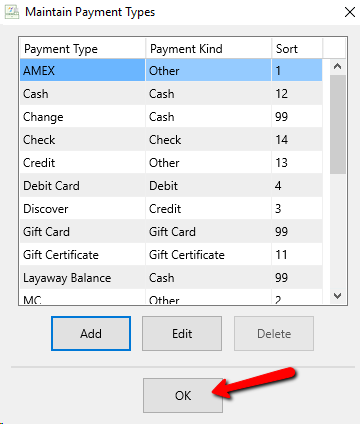The image size is (360, 426).
Task: Click the Sort column header
Action: point(297,49)
